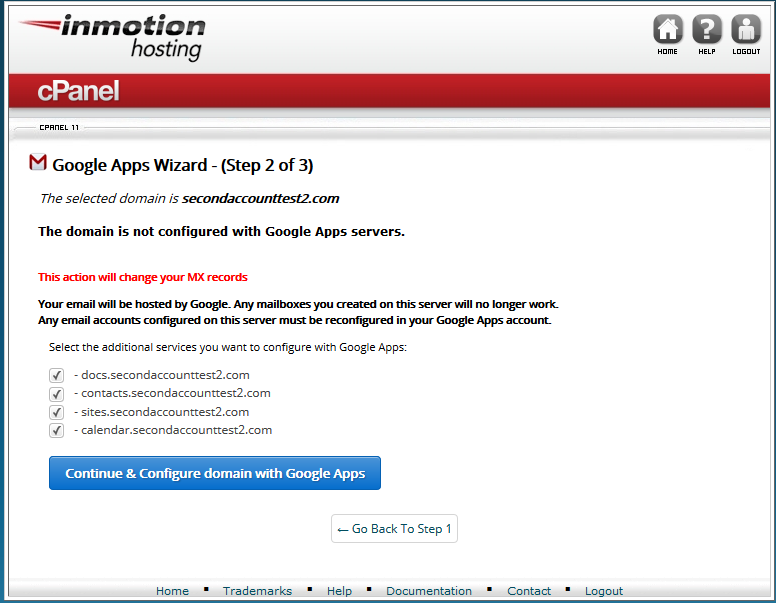Click Continue & Configure domain with Google Apps
This screenshot has width=776, height=603.
click(x=215, y=473)
